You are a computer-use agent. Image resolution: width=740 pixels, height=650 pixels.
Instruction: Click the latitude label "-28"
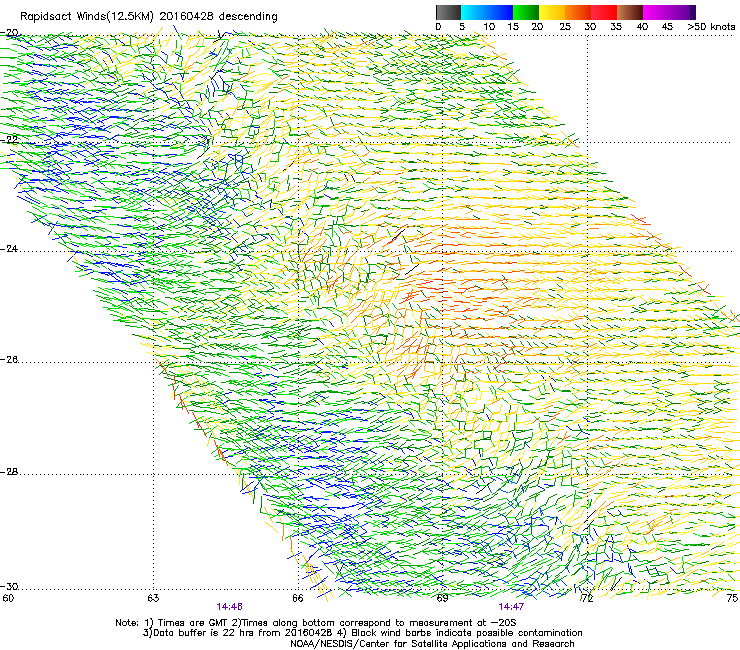9,472
